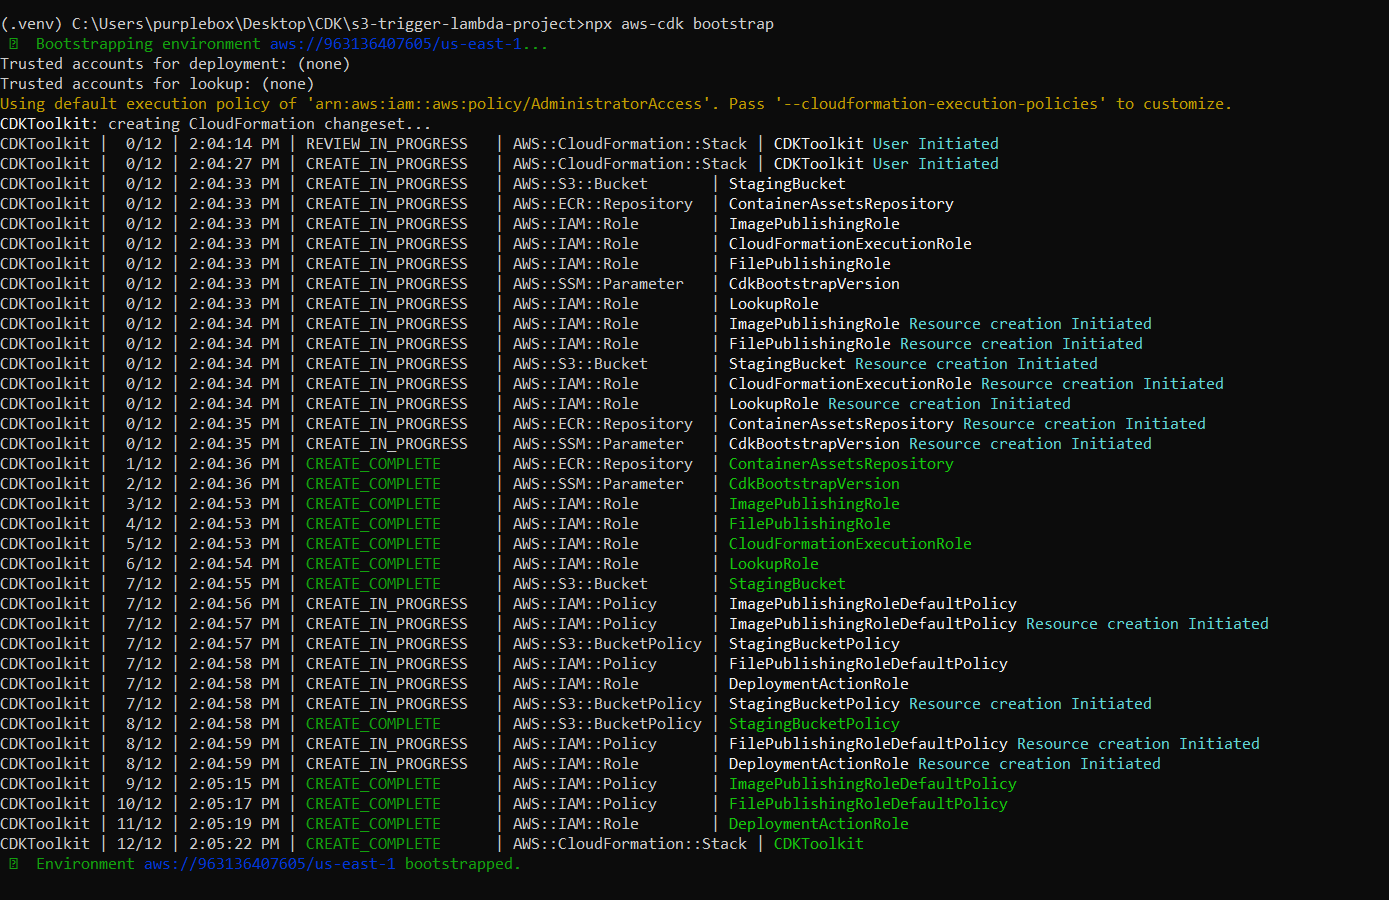Click 'CloudFormationExecutionRole Resource creation Initiated' text

coord(976,384)
